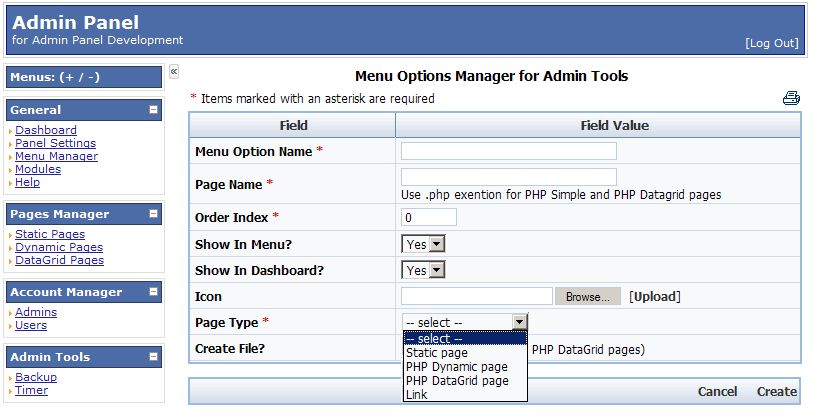Click the Browse button for Icon
Viewport: 815px width, 415px height.
(588, 296)
